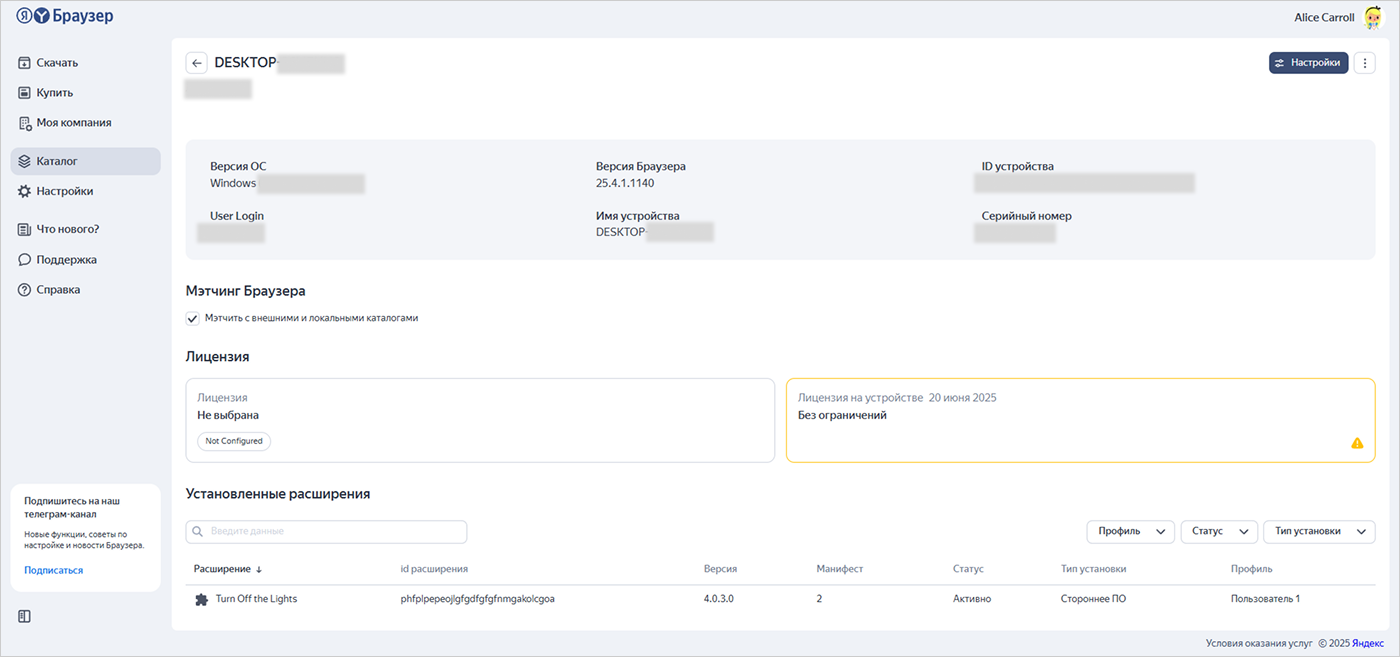Go to Моя компания in sidebar
This screenshot has height=657, width=1400.
pyautogui.click(x=73, y=123)
